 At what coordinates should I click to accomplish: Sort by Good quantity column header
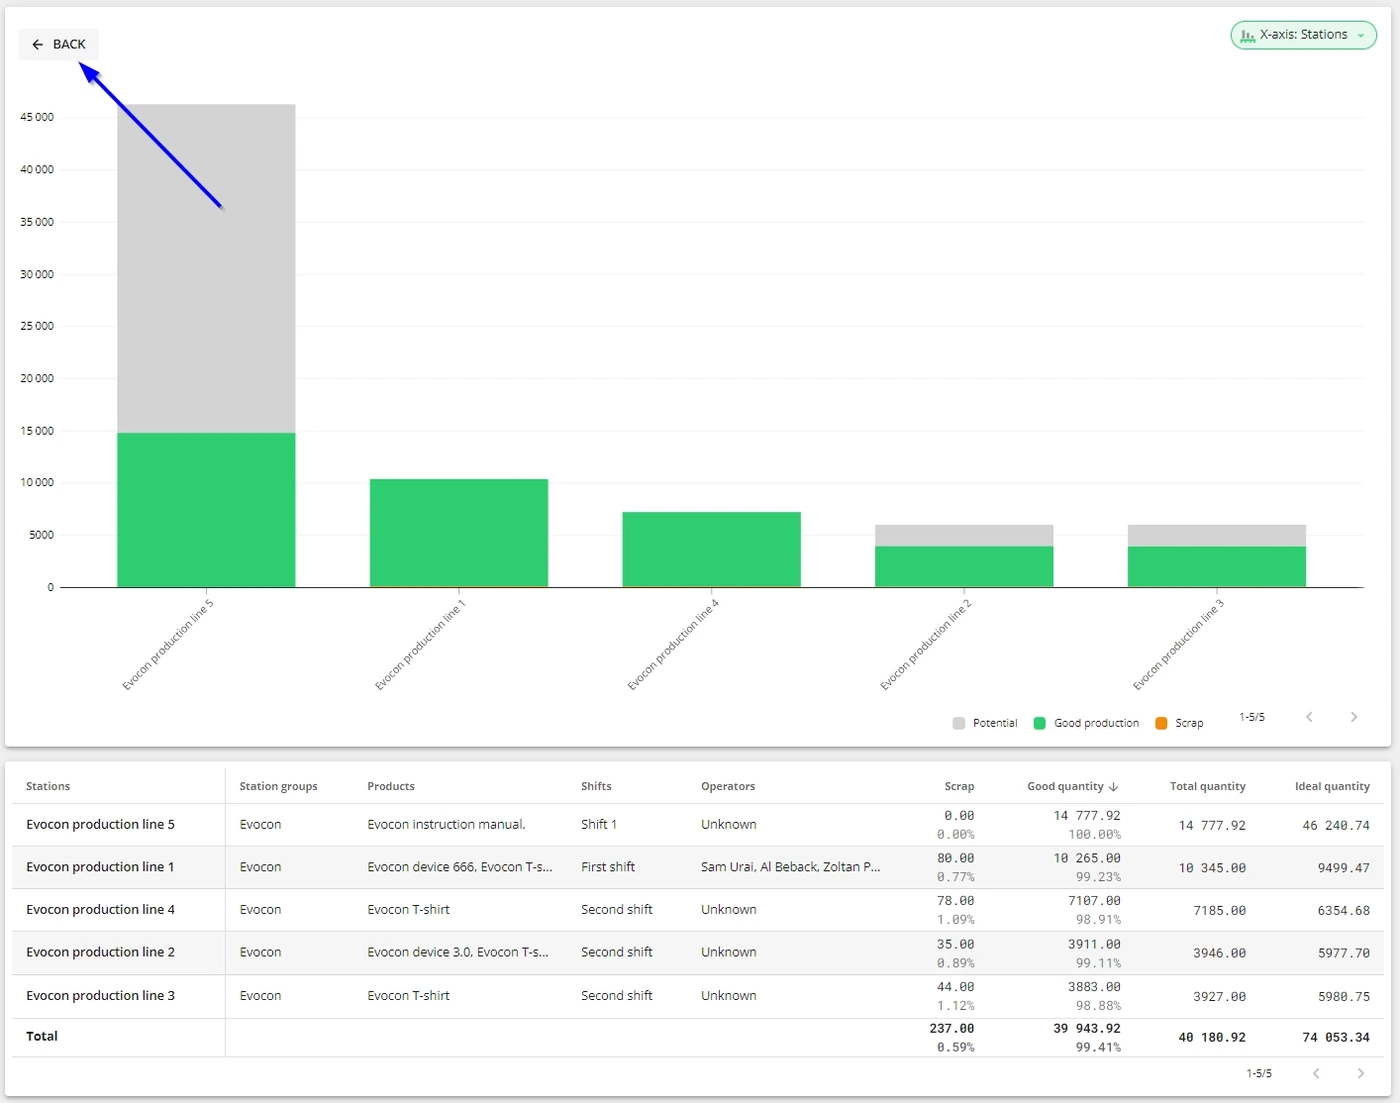(1072, 786)
